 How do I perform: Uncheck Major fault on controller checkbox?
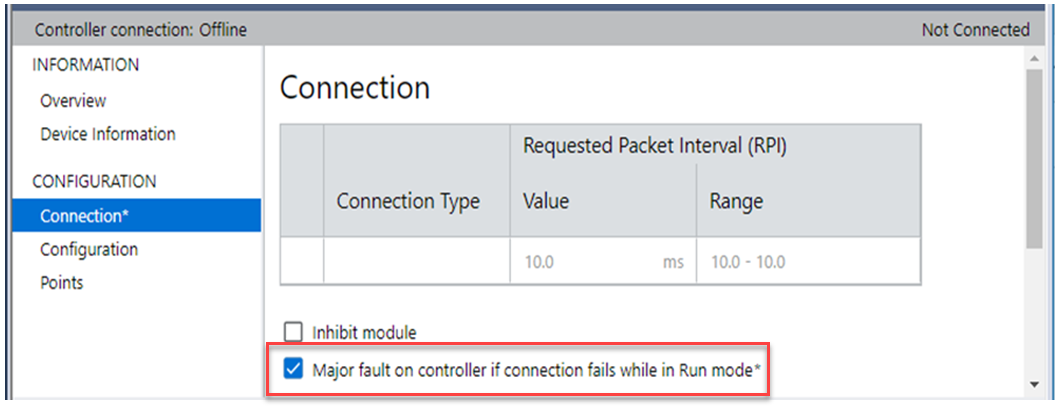pos(293,370)
